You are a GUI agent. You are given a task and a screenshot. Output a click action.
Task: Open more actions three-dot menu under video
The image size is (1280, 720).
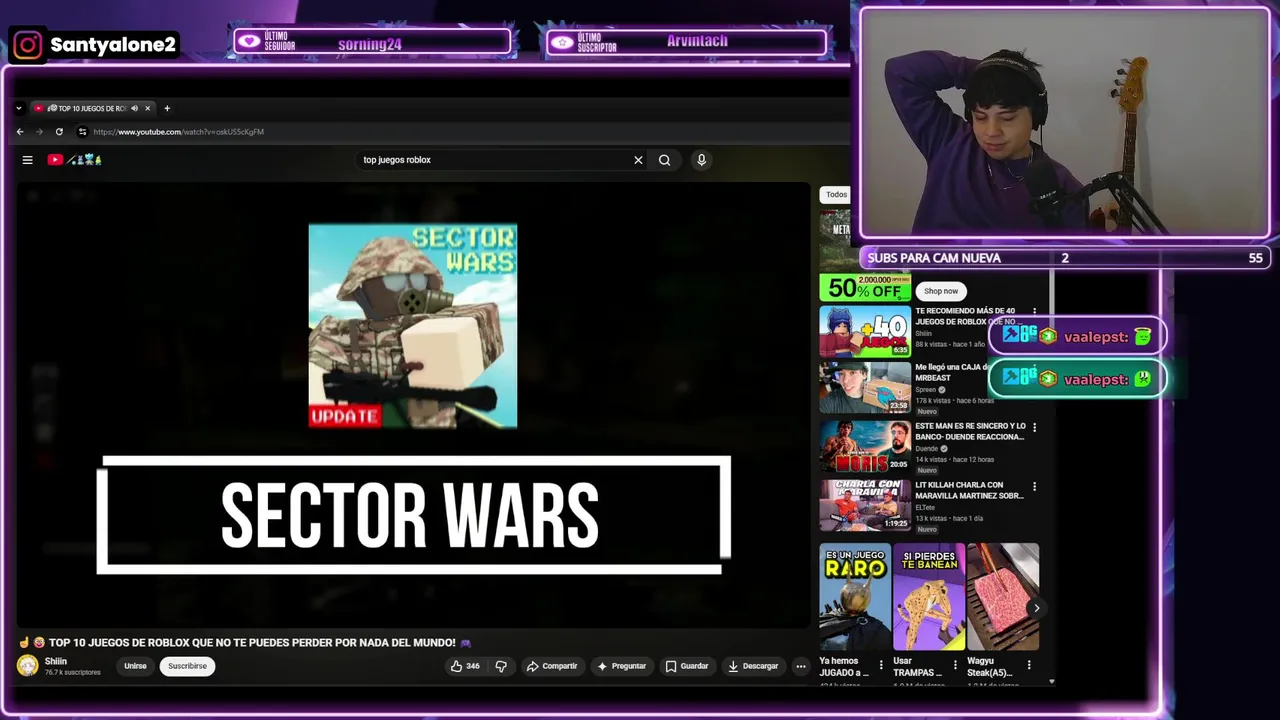point(800,666)
